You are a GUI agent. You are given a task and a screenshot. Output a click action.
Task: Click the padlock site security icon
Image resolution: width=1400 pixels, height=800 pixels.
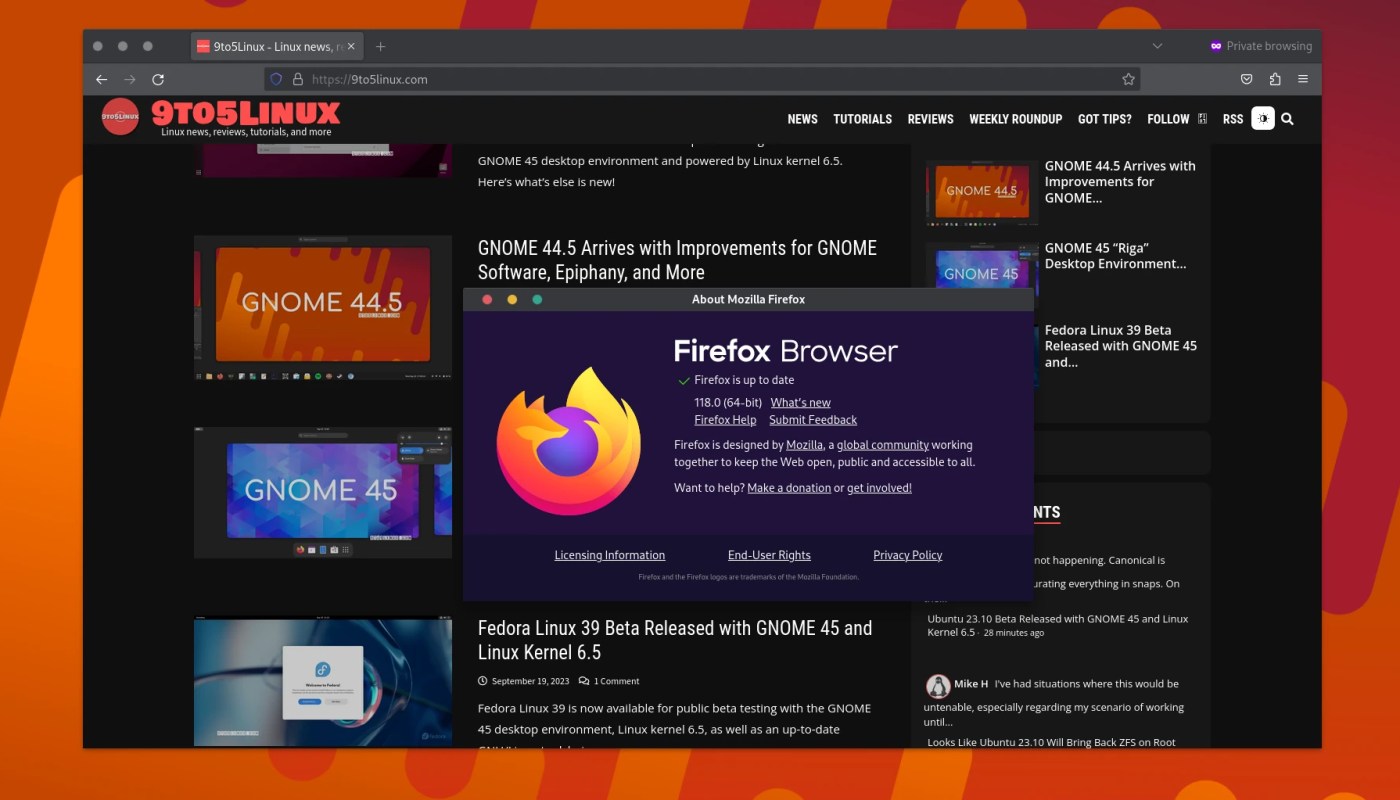(297, 79)
